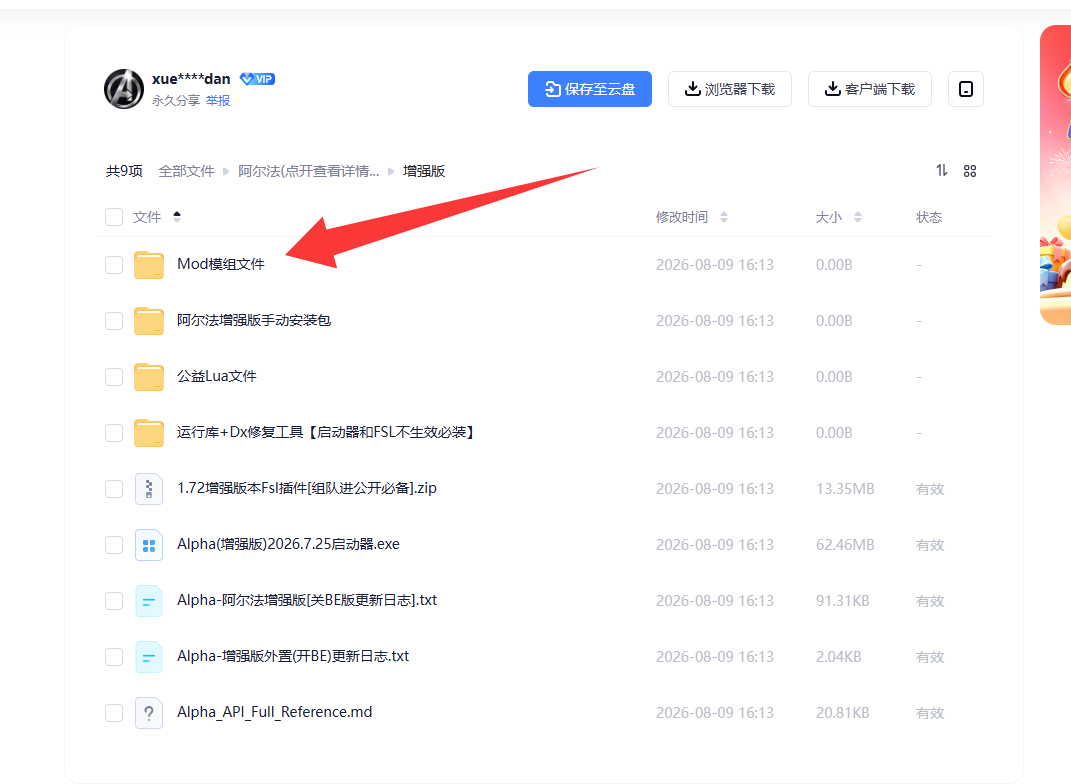Click size 13.35MB of the zip file
This screenshot has width=1071, height=784.
click(x=845, y=489)
